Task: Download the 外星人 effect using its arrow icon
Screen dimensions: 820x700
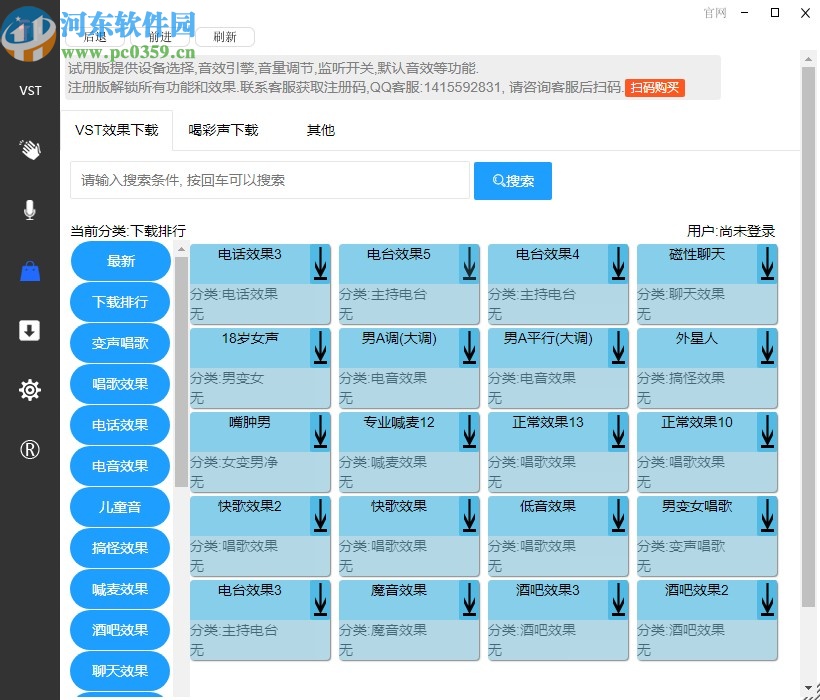Action: [x=767, y=348]
